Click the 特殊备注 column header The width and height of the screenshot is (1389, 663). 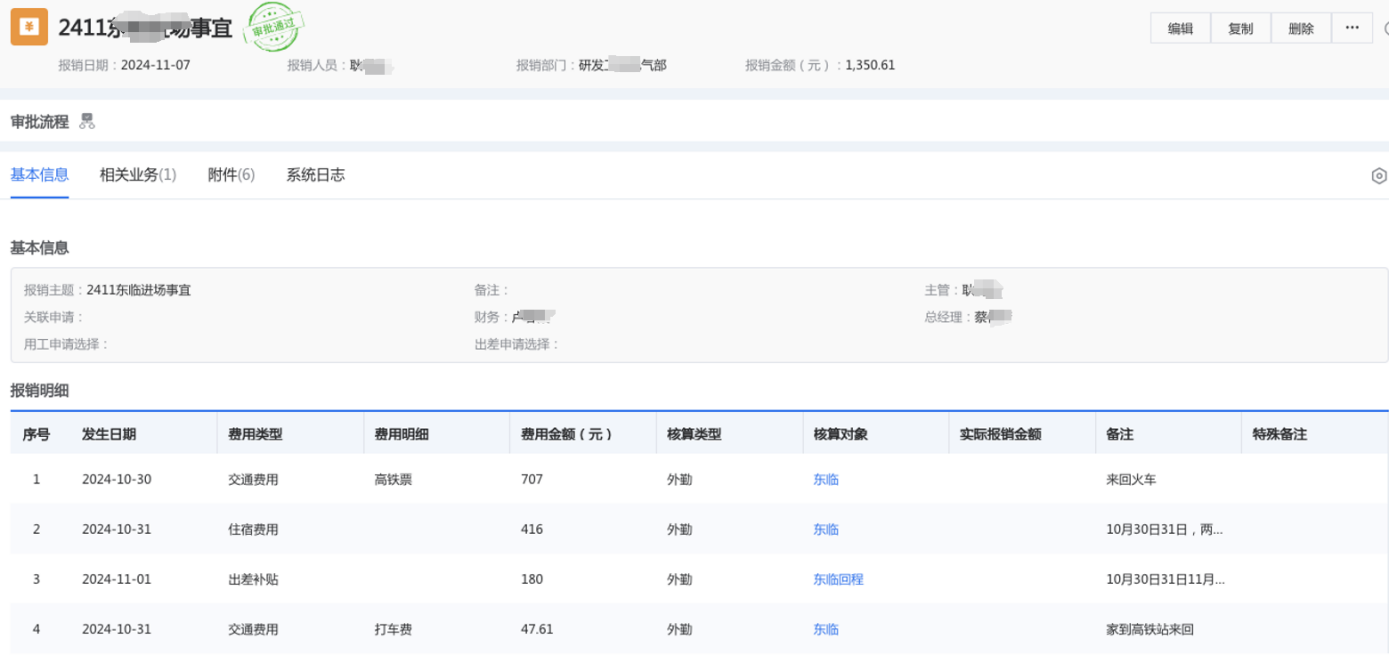click(1279, 435)
